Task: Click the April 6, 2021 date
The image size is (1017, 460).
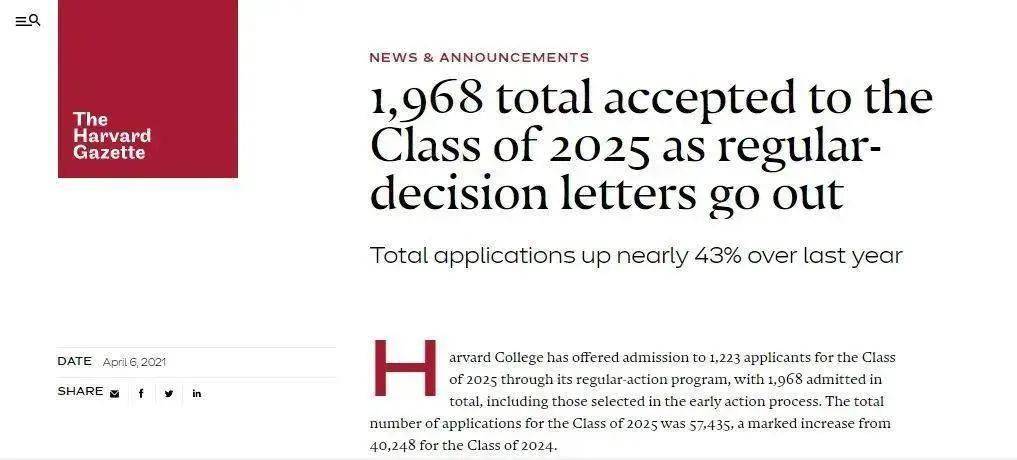Action: 134,362
